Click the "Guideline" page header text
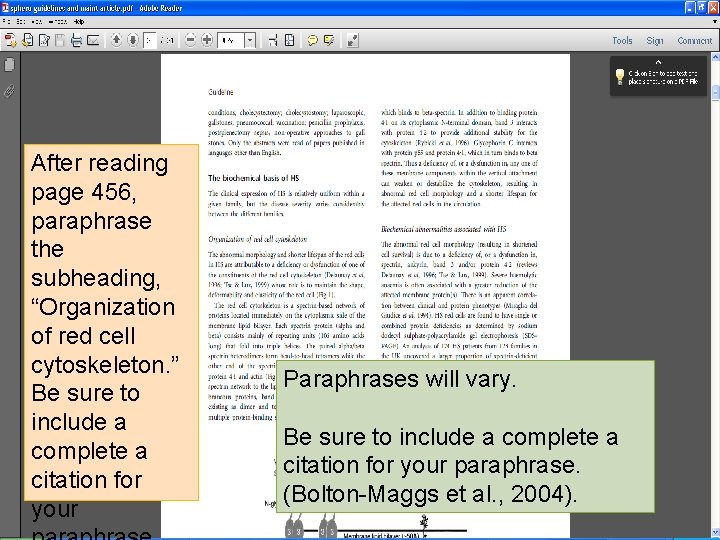Viewport: 720px width, 540px height. tap(221, 92)
